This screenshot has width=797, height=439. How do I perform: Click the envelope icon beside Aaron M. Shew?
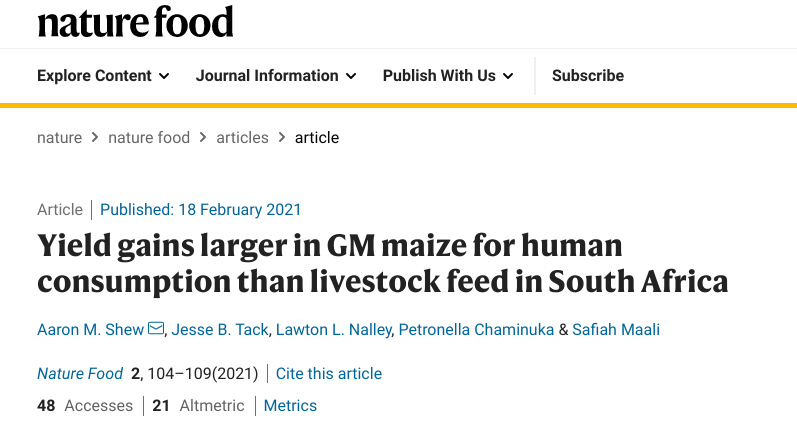[x=156, y=329]
